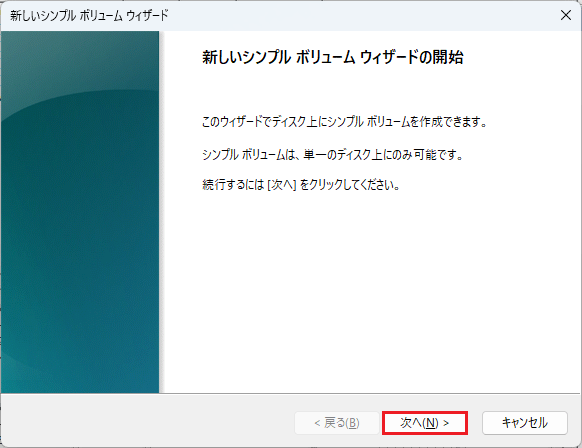This screenshot has width=582, height=448.
Task: Click white margin between banner and heading
Action: [x=181, y=58]
